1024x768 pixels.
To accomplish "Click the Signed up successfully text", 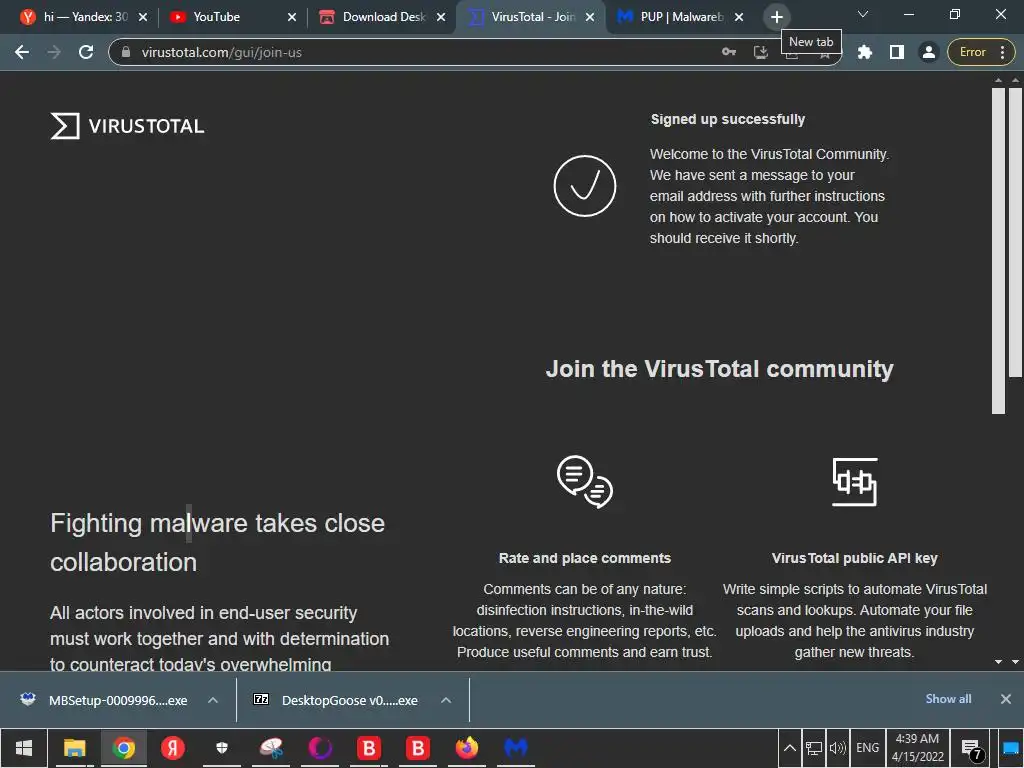I will 728,120.
